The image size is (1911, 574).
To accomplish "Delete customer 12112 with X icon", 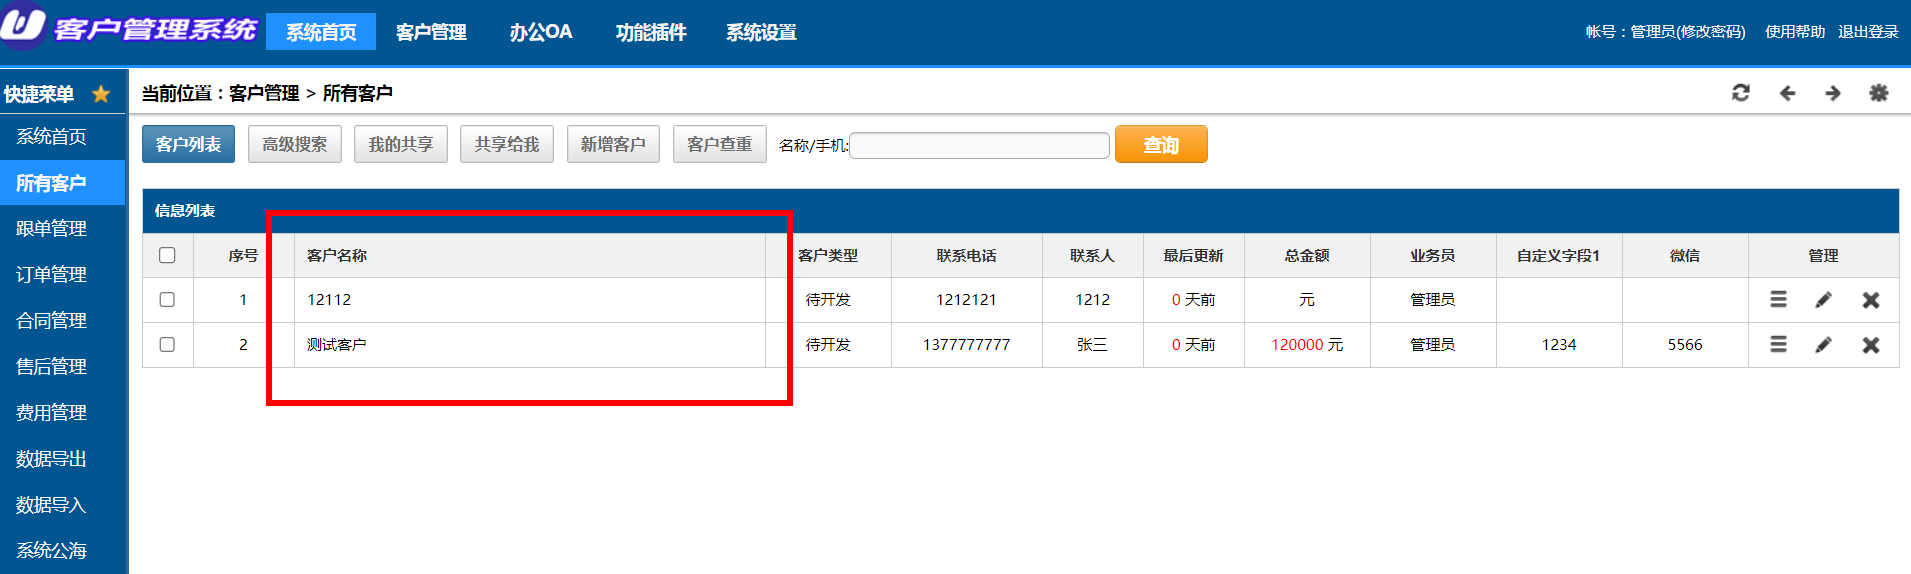I will (x=1871, y=300).
